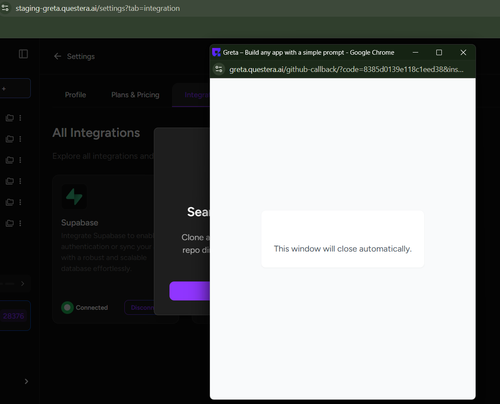Maximize the Greta popup window
Viewport: 500px width, 404px height.
point(439,52)
